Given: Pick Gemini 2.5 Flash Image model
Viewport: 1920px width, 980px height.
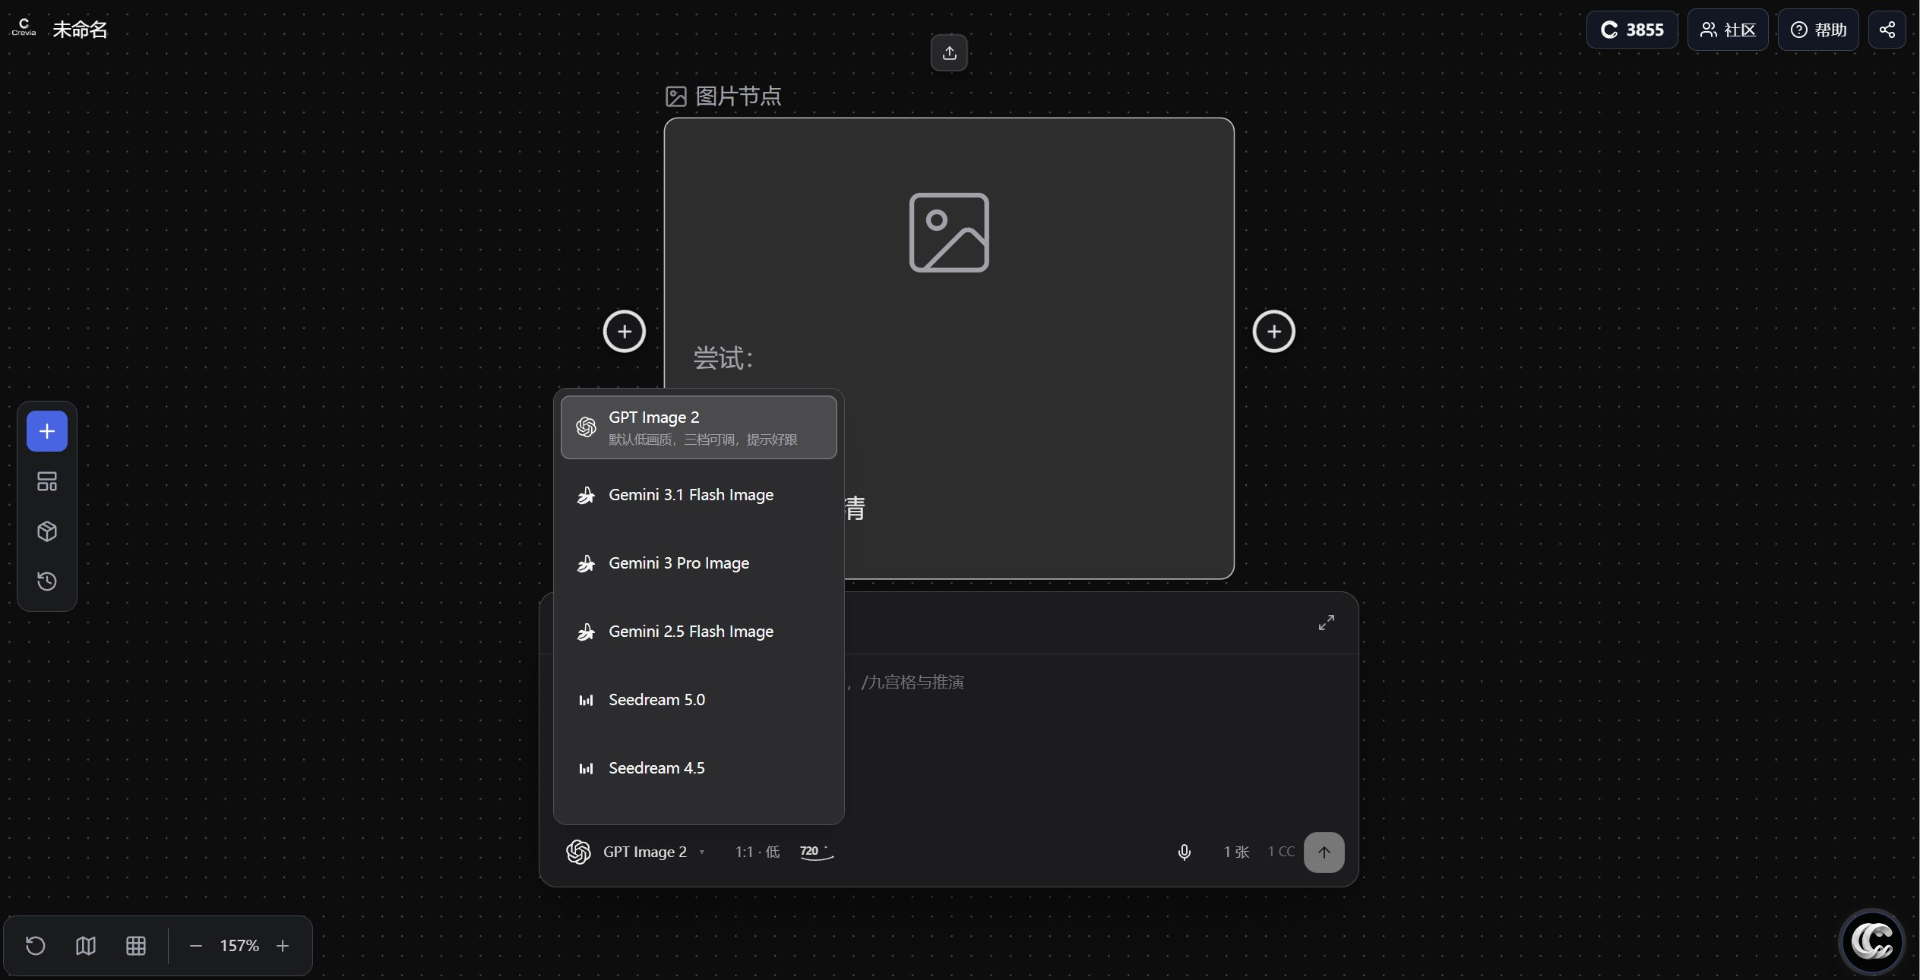Looking at the screenshot, I should coord(699,631).
